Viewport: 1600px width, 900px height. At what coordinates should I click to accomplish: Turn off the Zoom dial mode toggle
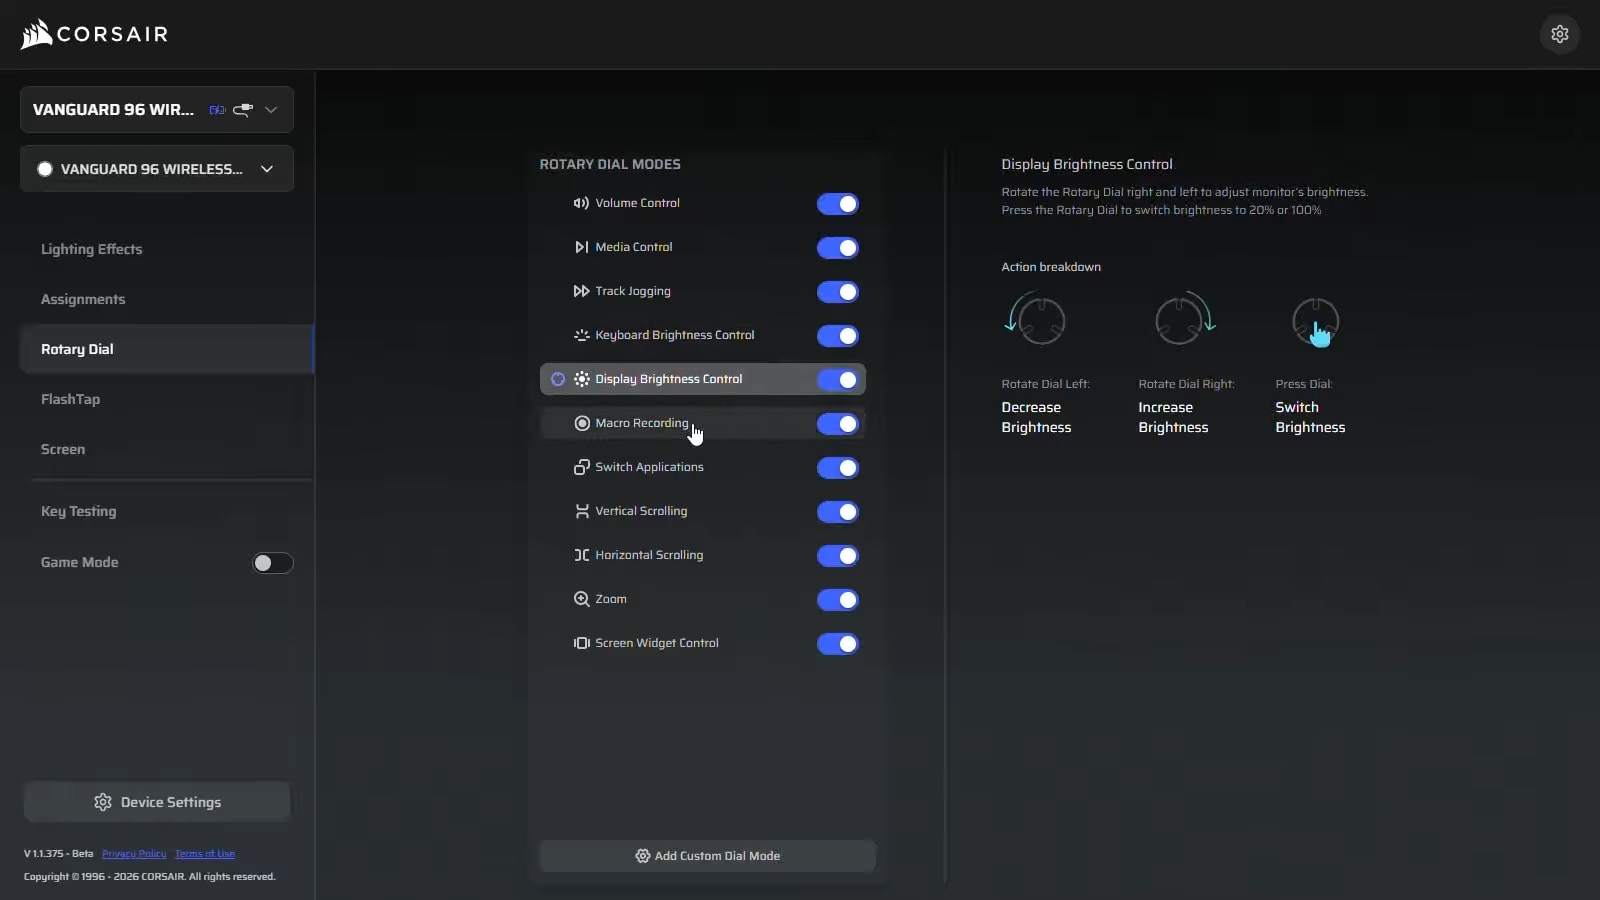click(838, 600)
